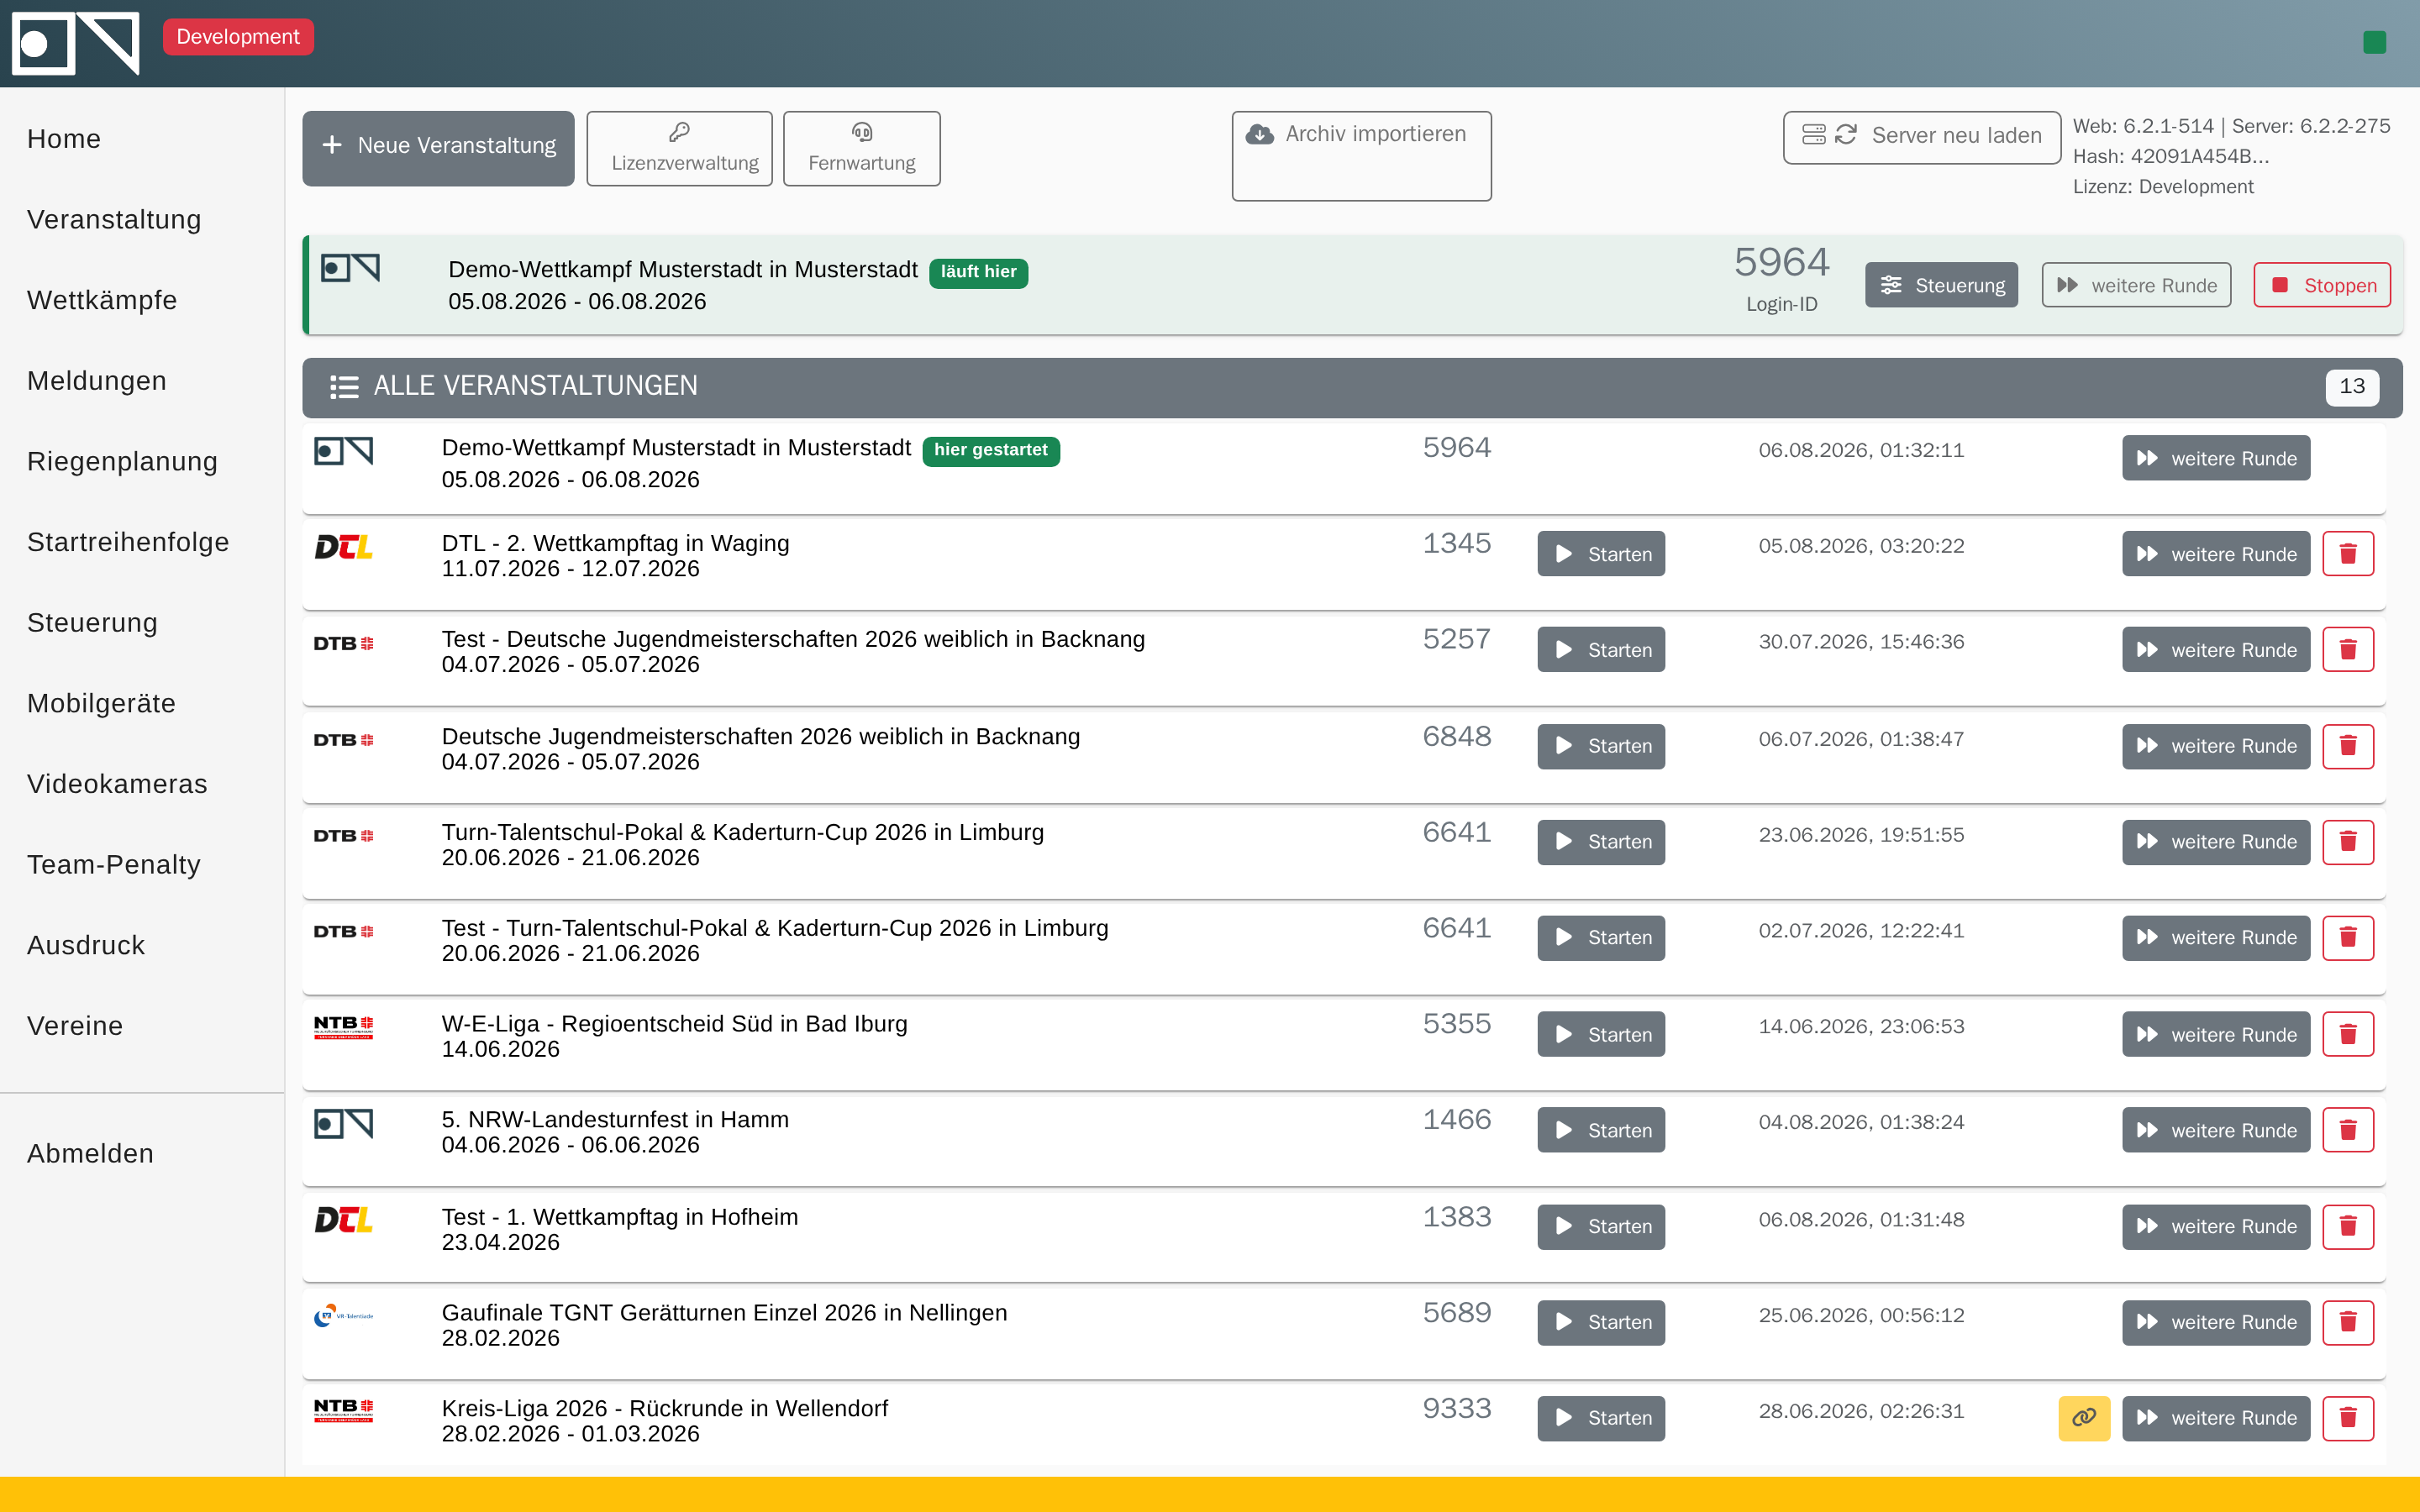
Task: Open Steuerung for the running event
Action: point(1941,285)
